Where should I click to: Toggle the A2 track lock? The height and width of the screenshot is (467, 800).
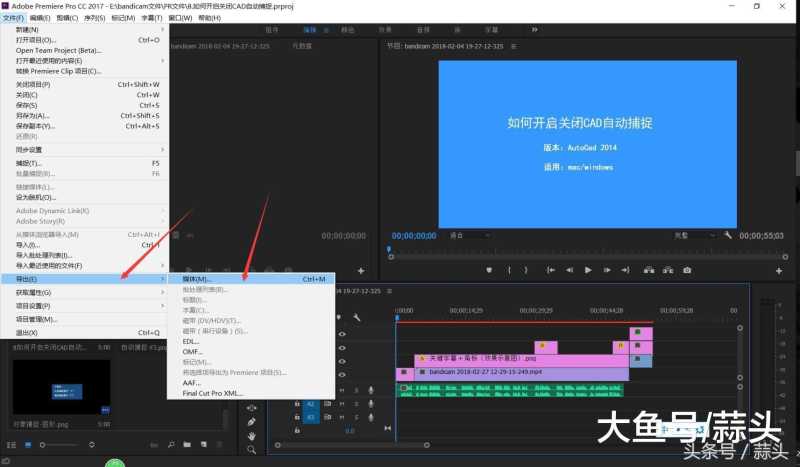click(x=297, y=404)
